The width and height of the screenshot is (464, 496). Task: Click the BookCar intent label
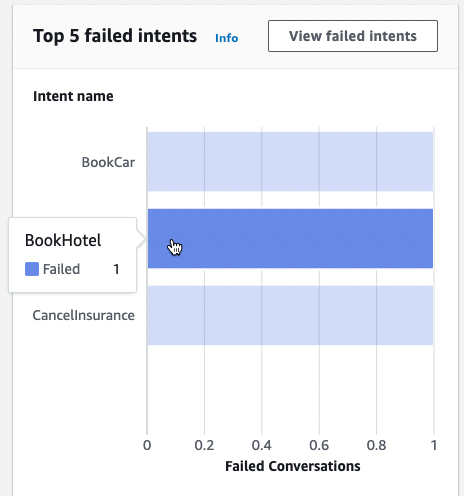pos(108,162)
